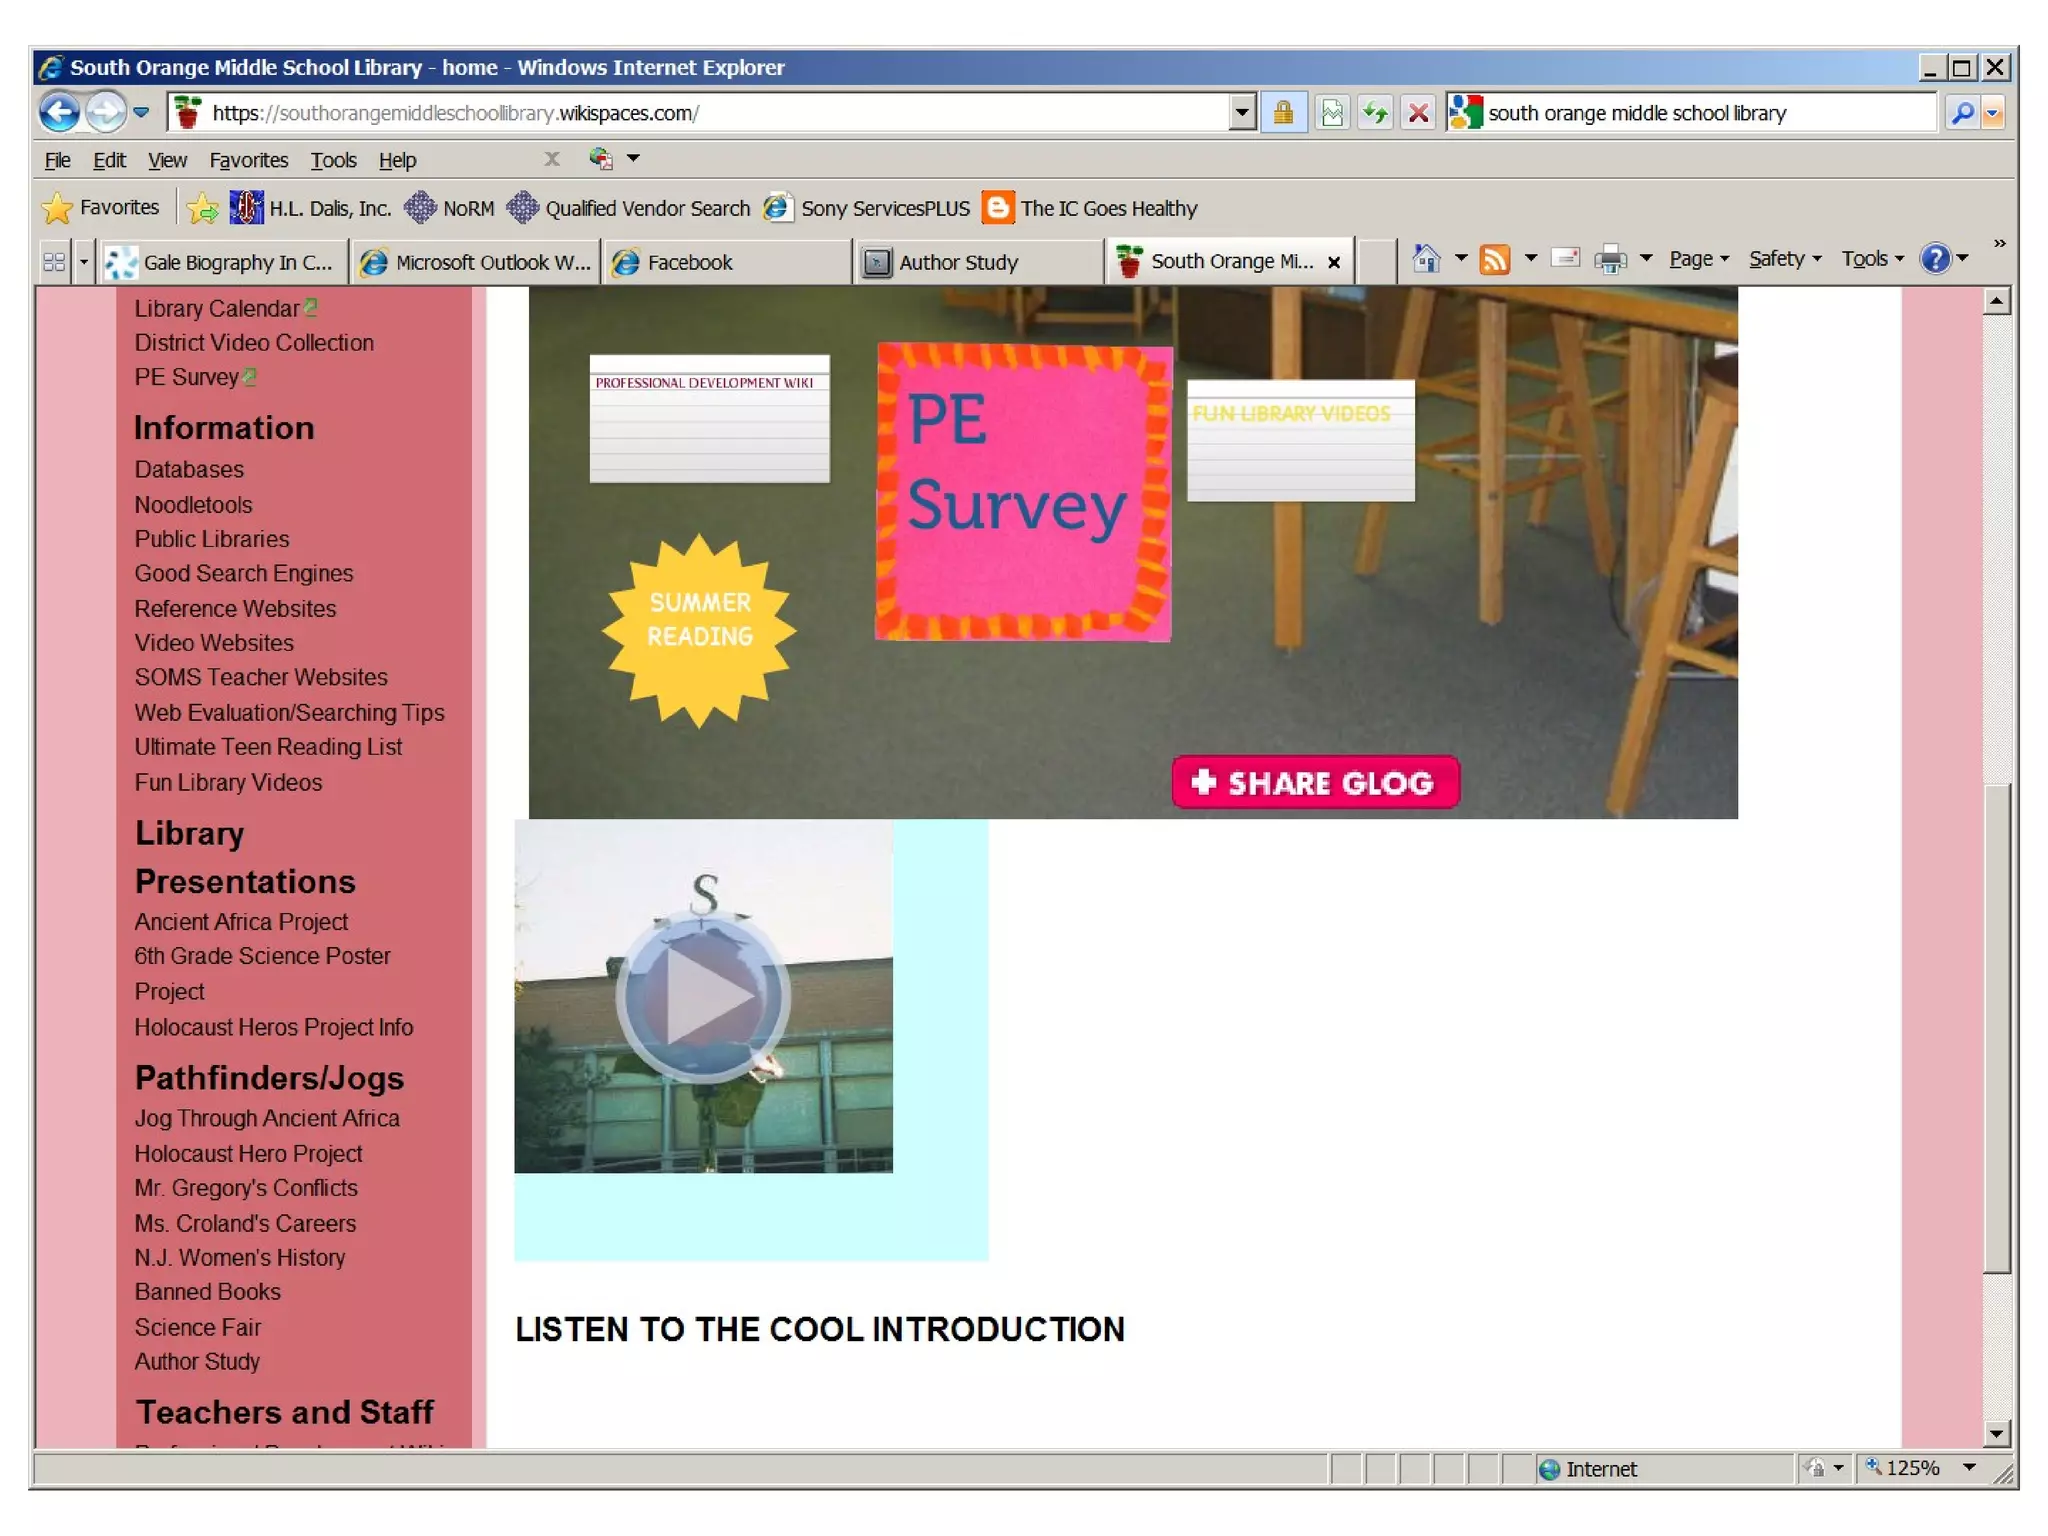Click the Print icon in command bar
This screenshot has width=2048, height=1536.
pos(1610,260)
